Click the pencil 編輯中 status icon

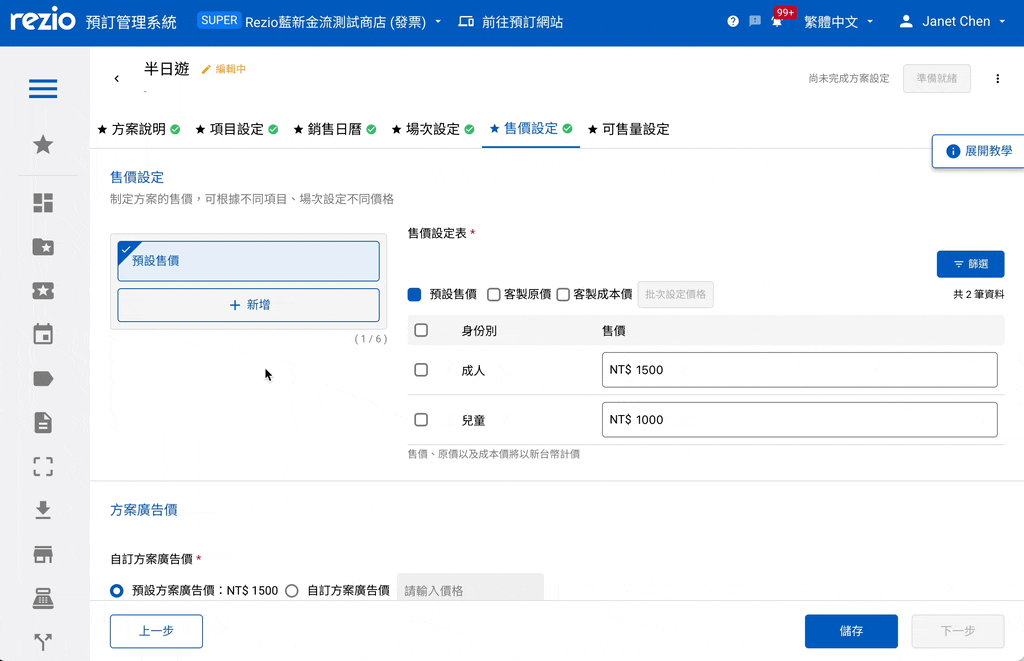pyautogui.click(x=206, y=69)
